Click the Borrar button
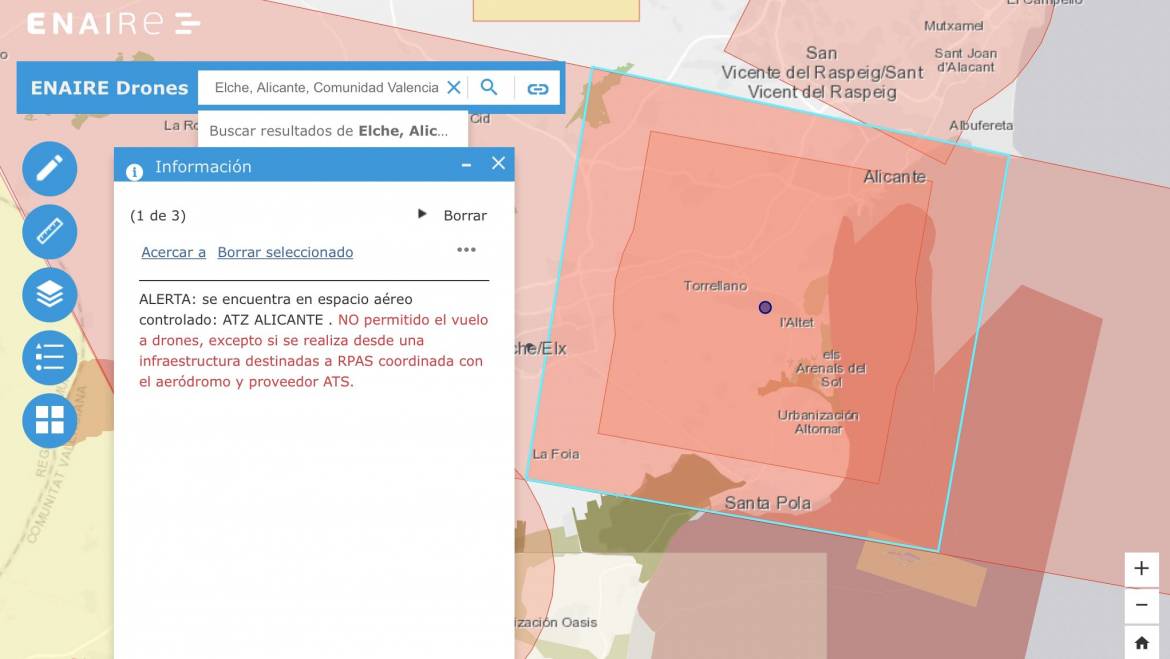Screen dimensions: 1170x659 465,215
